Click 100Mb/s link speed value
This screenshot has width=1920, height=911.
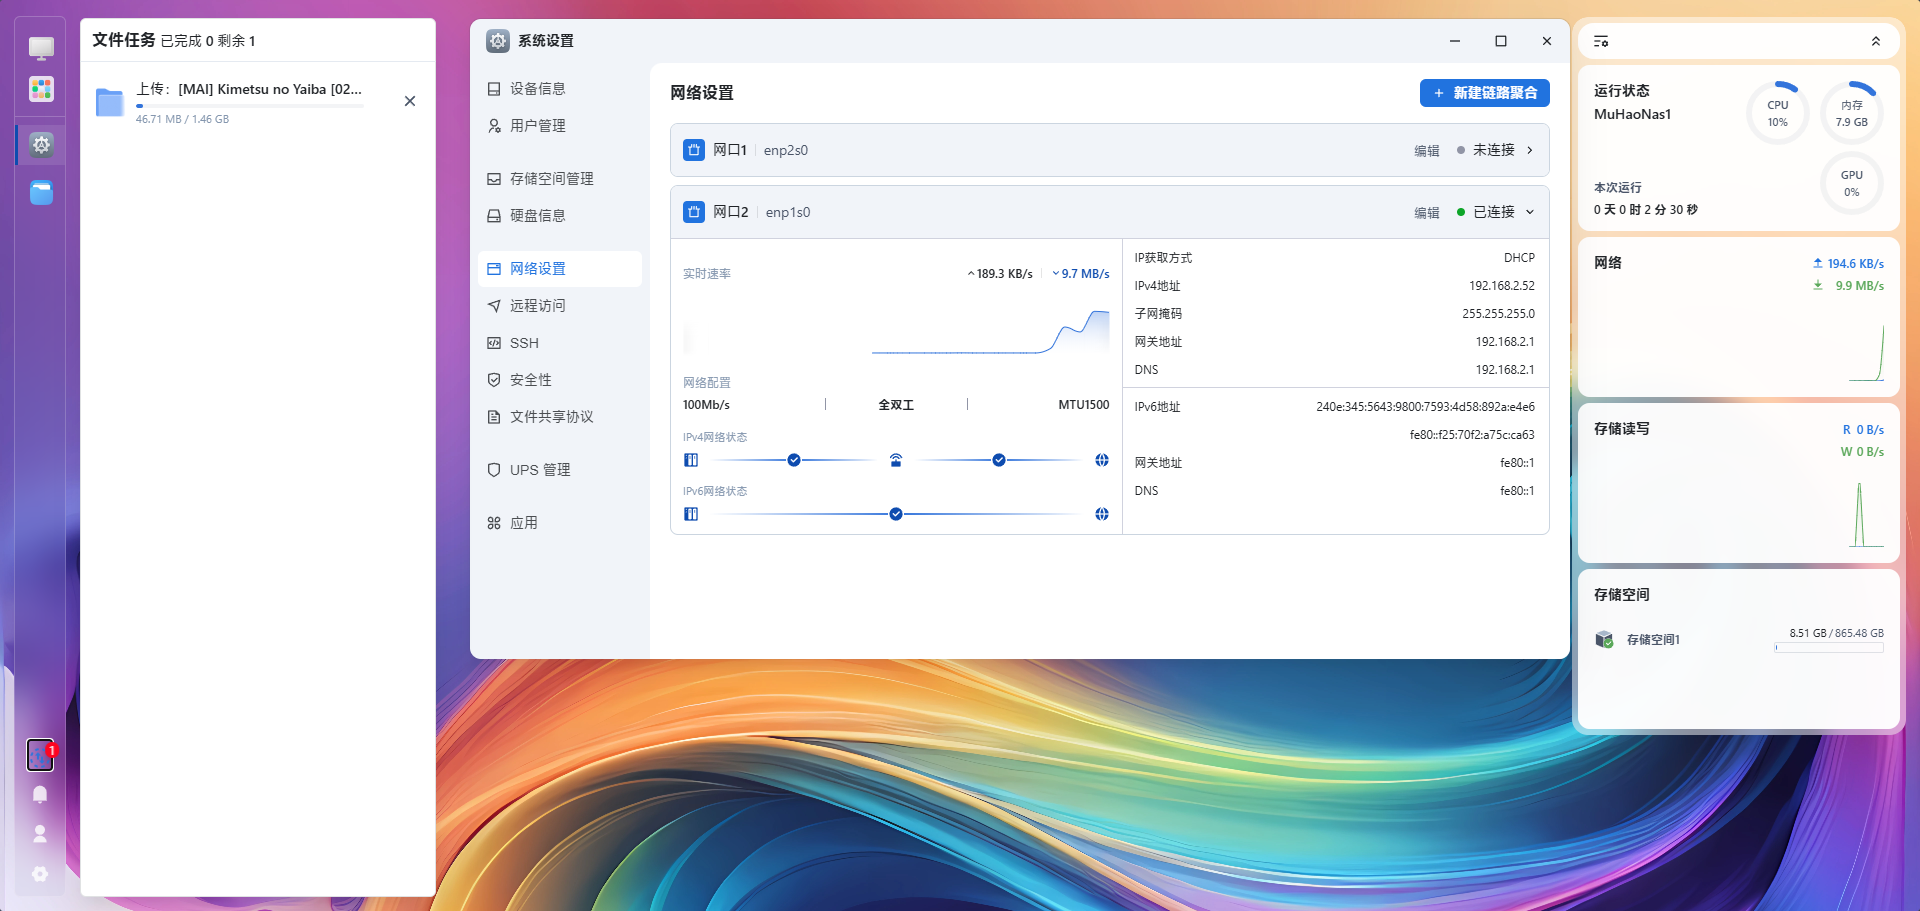click(x=706, y=405)
